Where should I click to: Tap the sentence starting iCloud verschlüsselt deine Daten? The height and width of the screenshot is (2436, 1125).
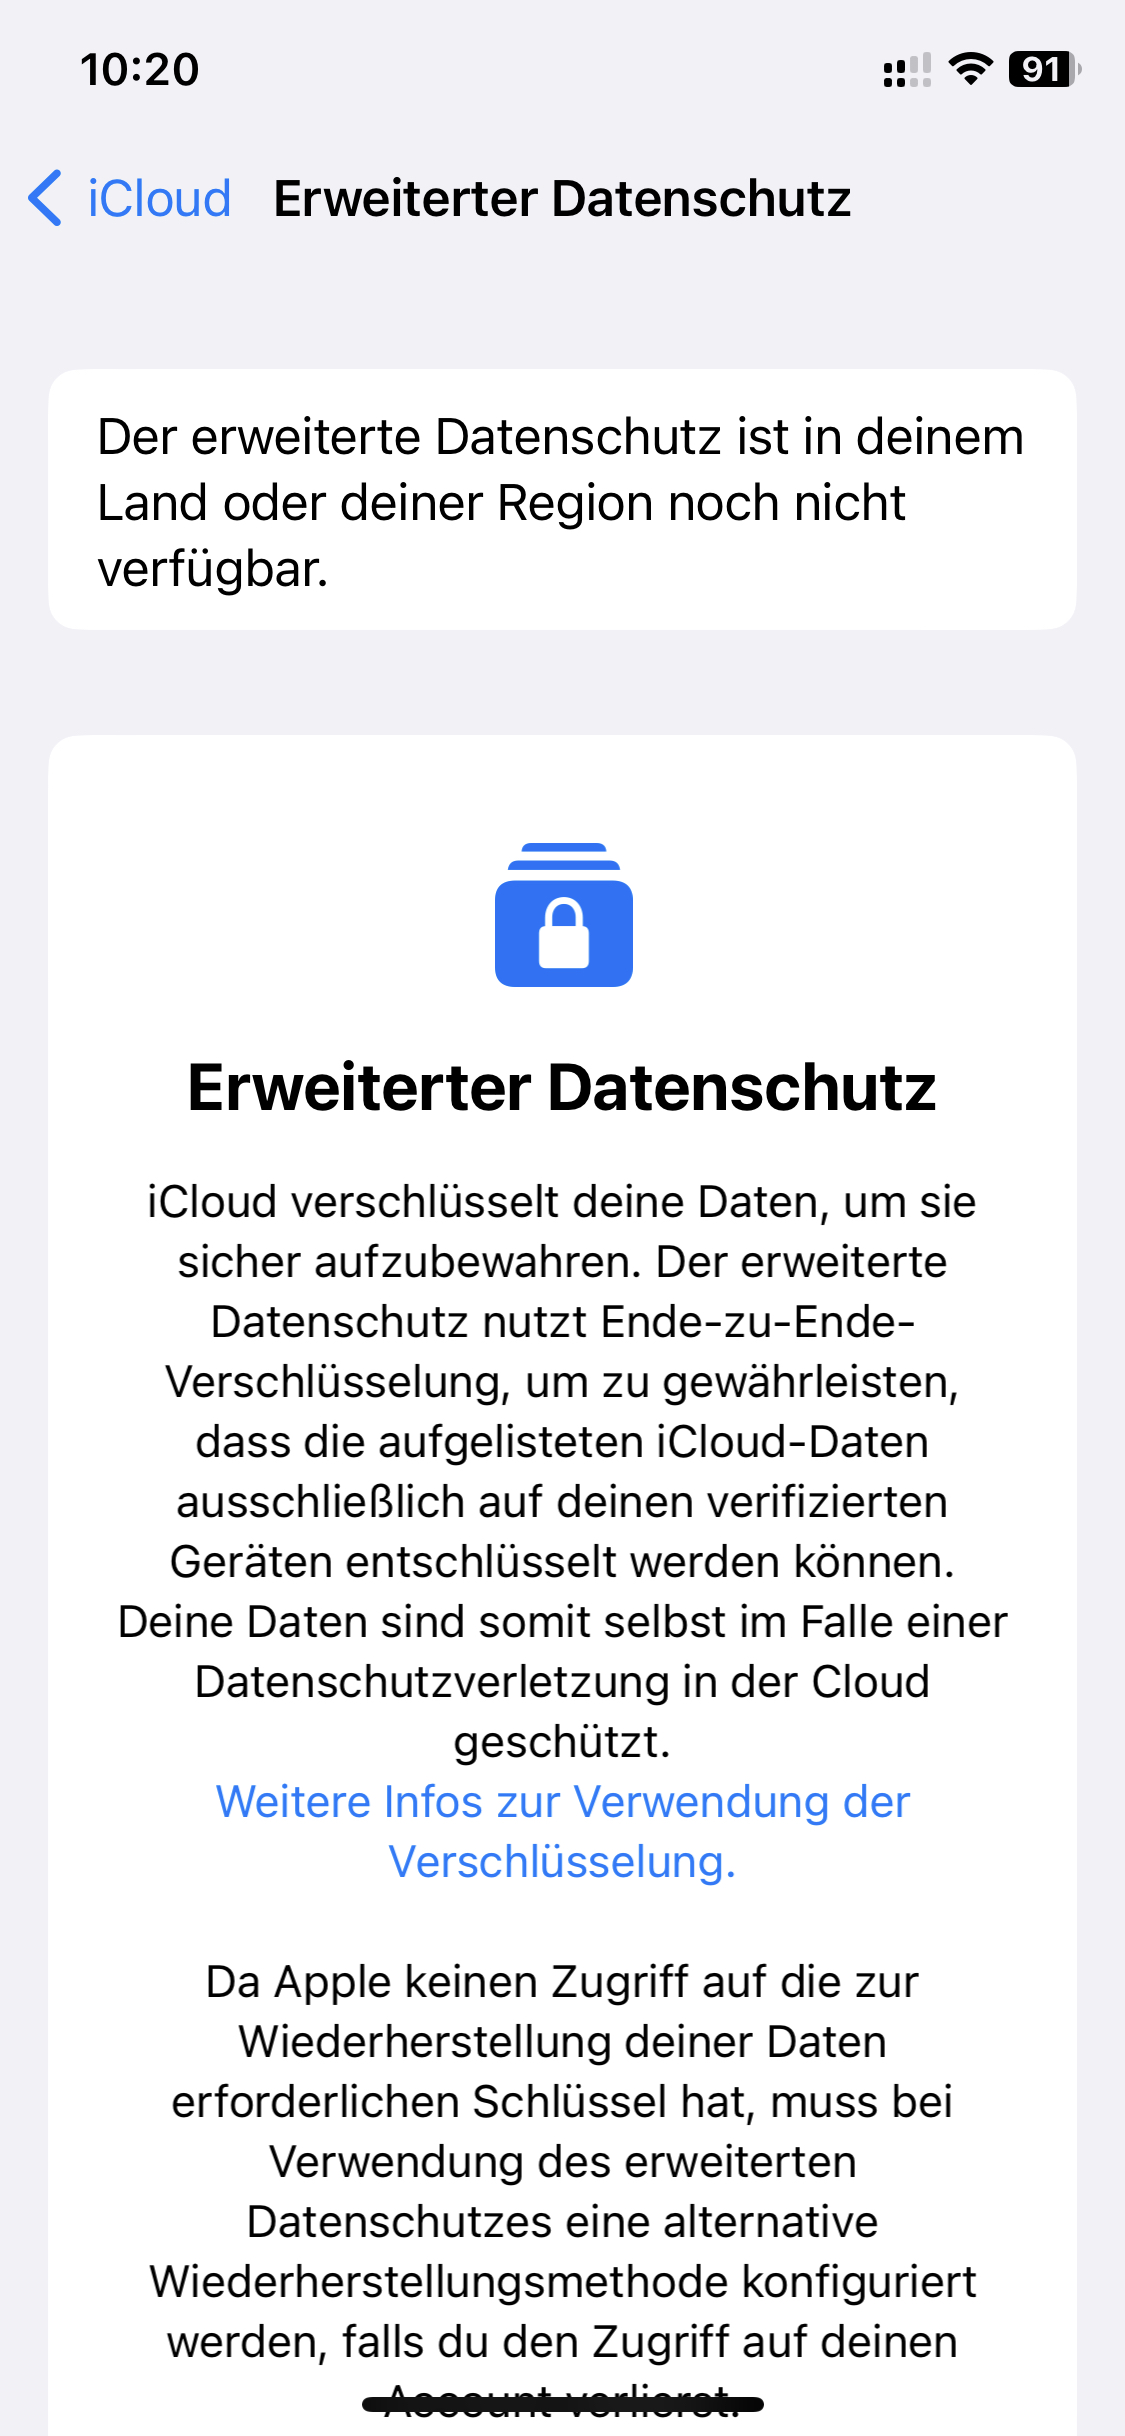coord(562,1202)
